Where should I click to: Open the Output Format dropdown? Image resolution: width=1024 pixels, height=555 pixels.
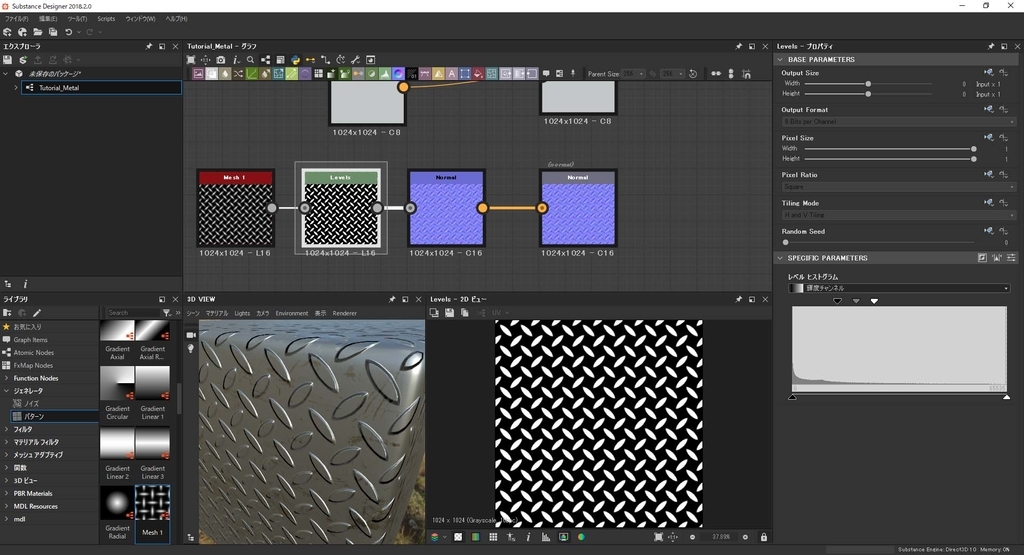[897, 122]
